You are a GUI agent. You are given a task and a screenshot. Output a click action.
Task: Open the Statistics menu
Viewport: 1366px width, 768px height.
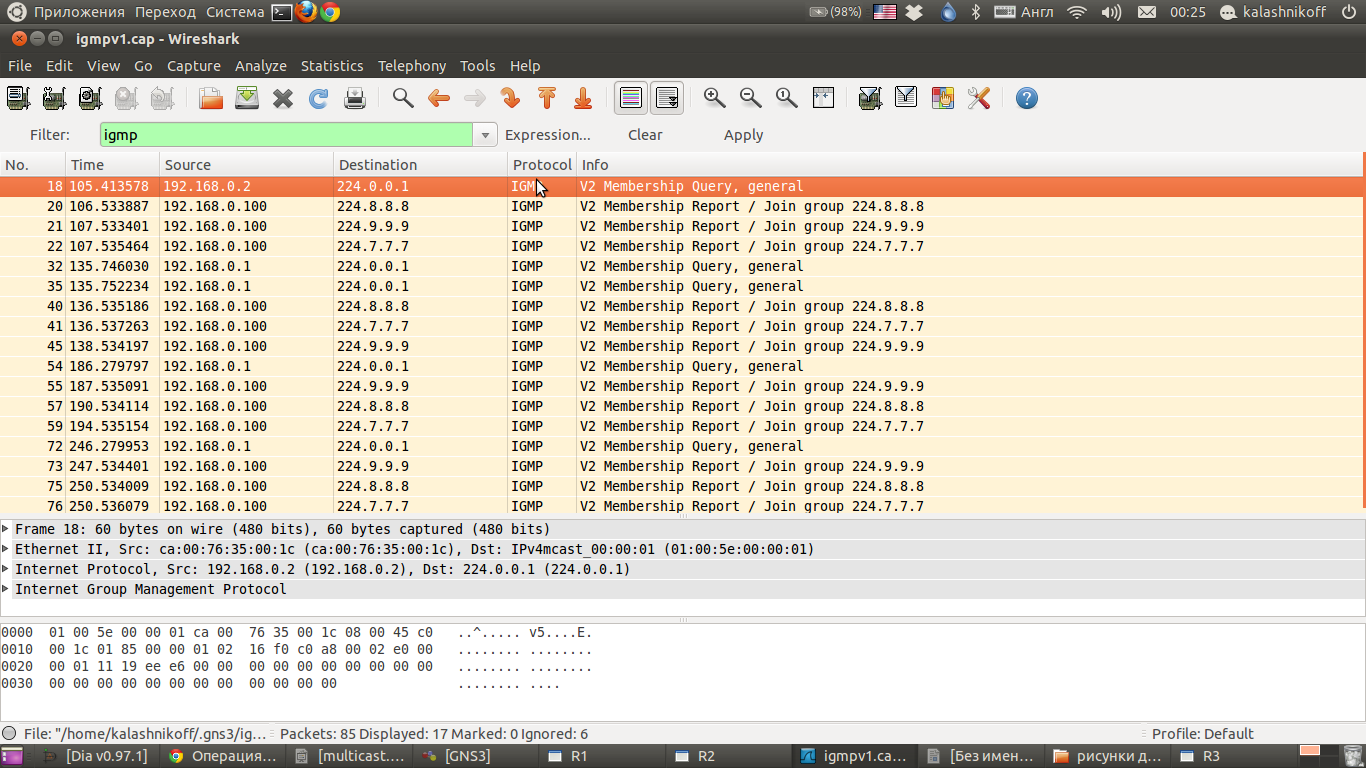coord(332,66)
